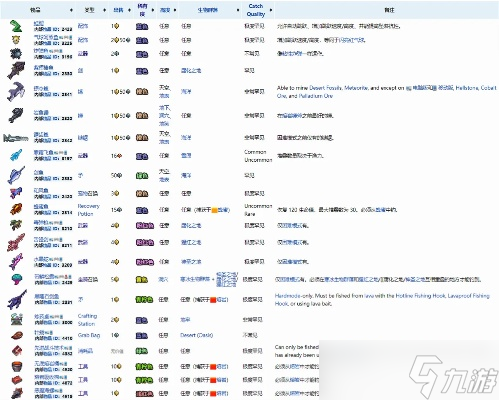Open the Hellstone link in notes
Screen dimensions: 499x400
(x=467, y=88)
